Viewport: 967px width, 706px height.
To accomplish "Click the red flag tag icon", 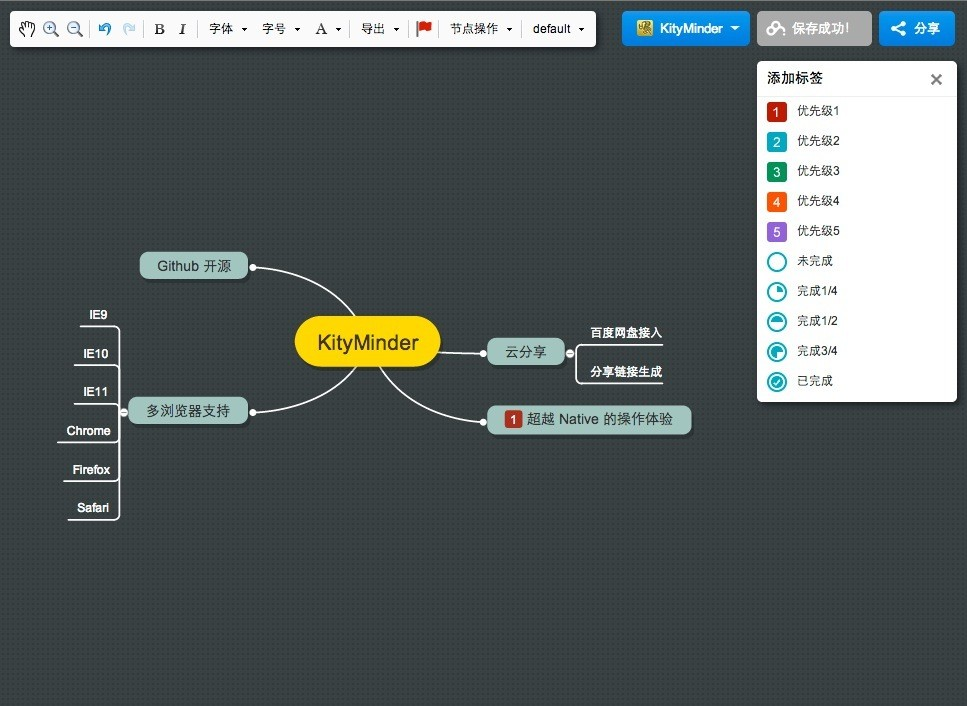I will 424,29.
